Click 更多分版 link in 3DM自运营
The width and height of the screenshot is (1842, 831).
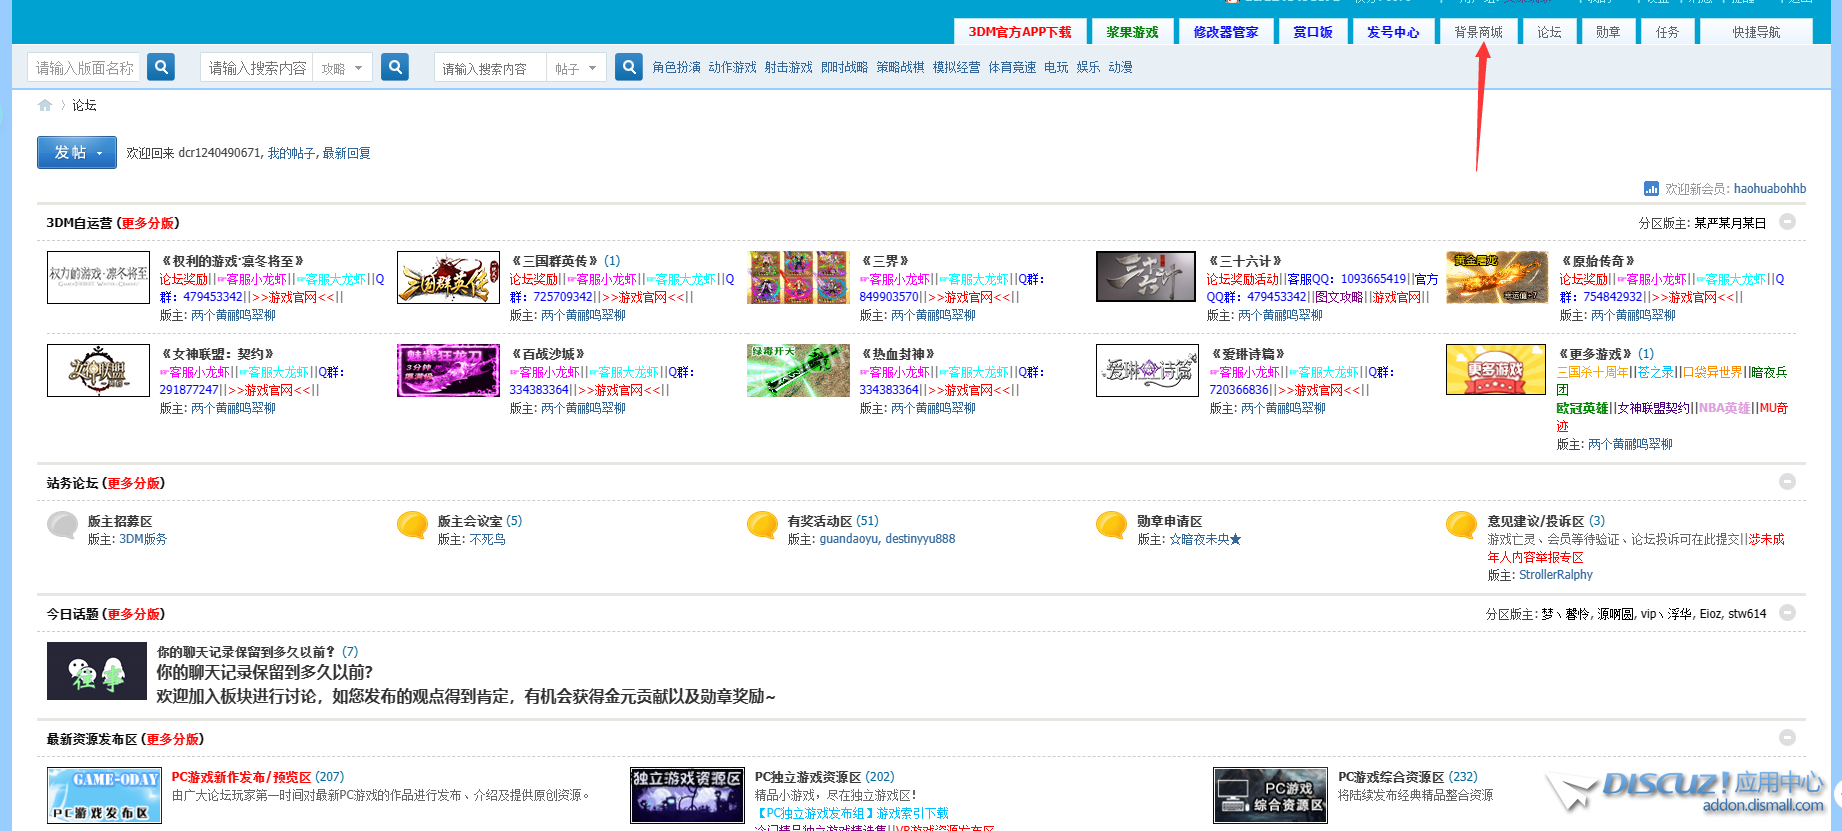148,223
